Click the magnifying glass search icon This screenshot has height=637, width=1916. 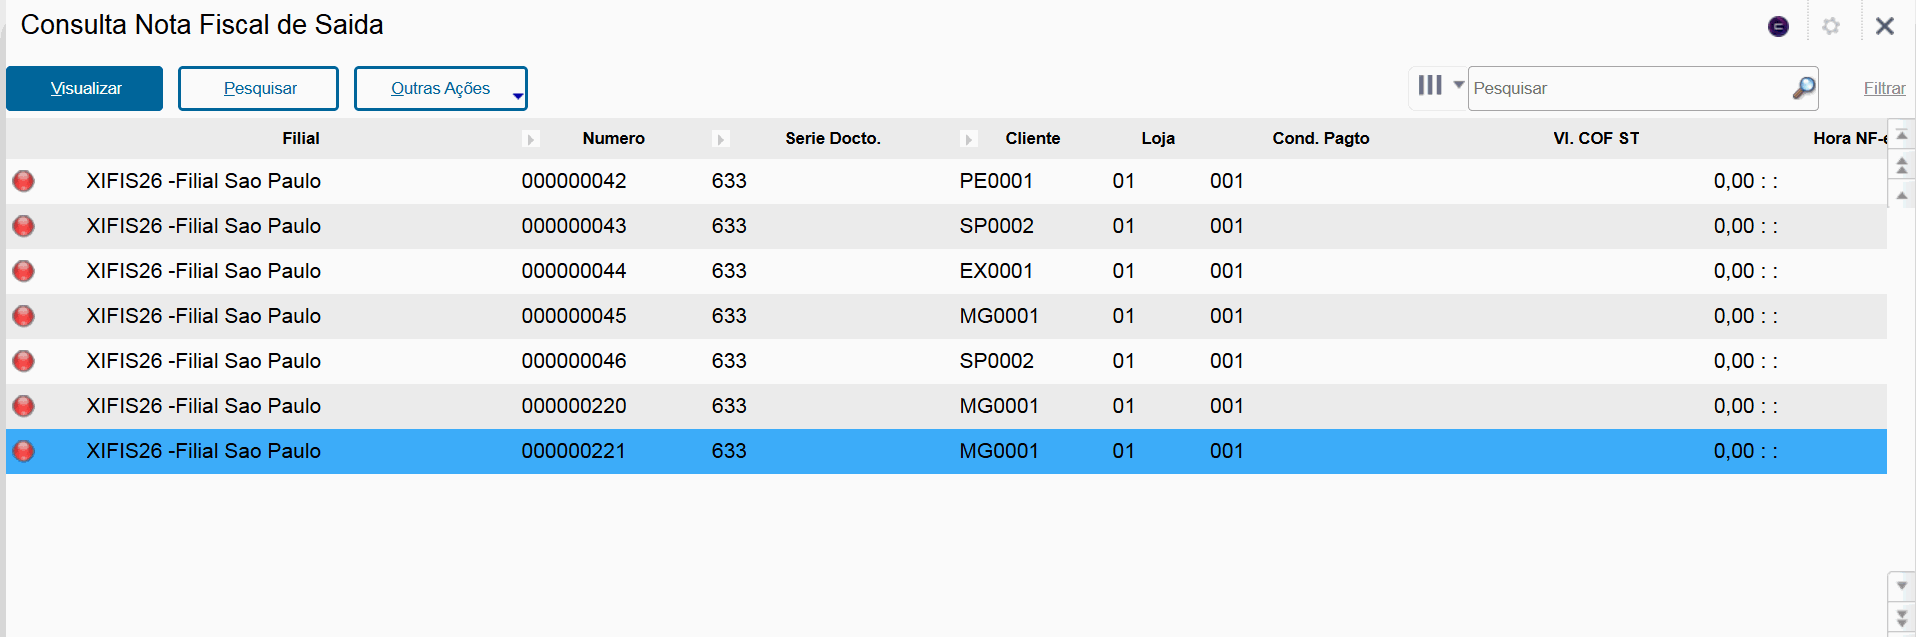(1803, 88)
